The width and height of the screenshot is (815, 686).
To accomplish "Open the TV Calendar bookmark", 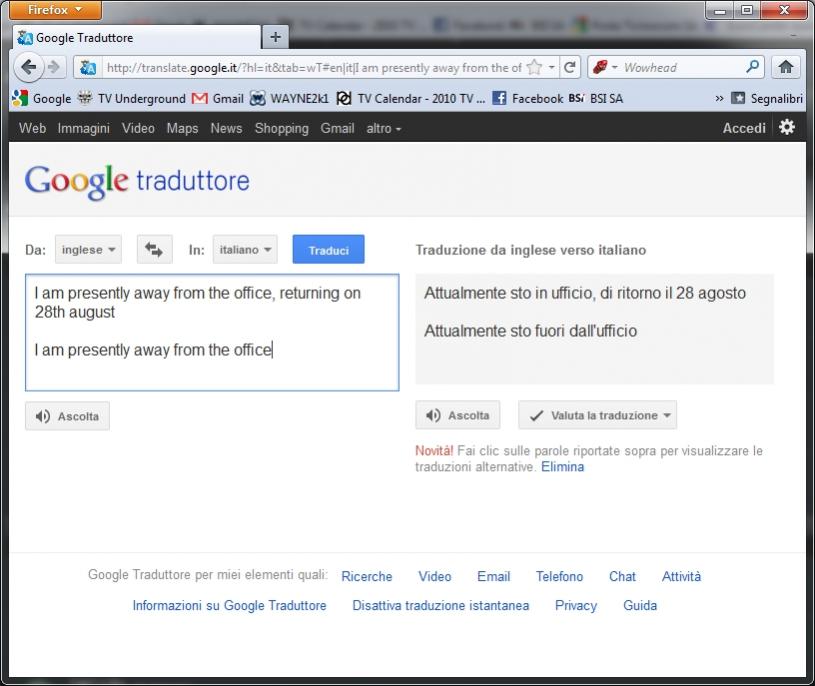I will (411, 98).
